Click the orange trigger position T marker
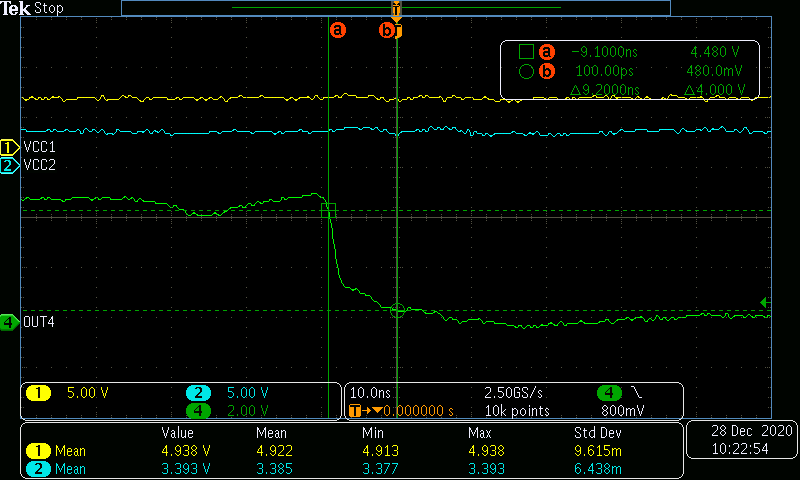This screenshot has height=480, width=800. [x=396, y=10]
